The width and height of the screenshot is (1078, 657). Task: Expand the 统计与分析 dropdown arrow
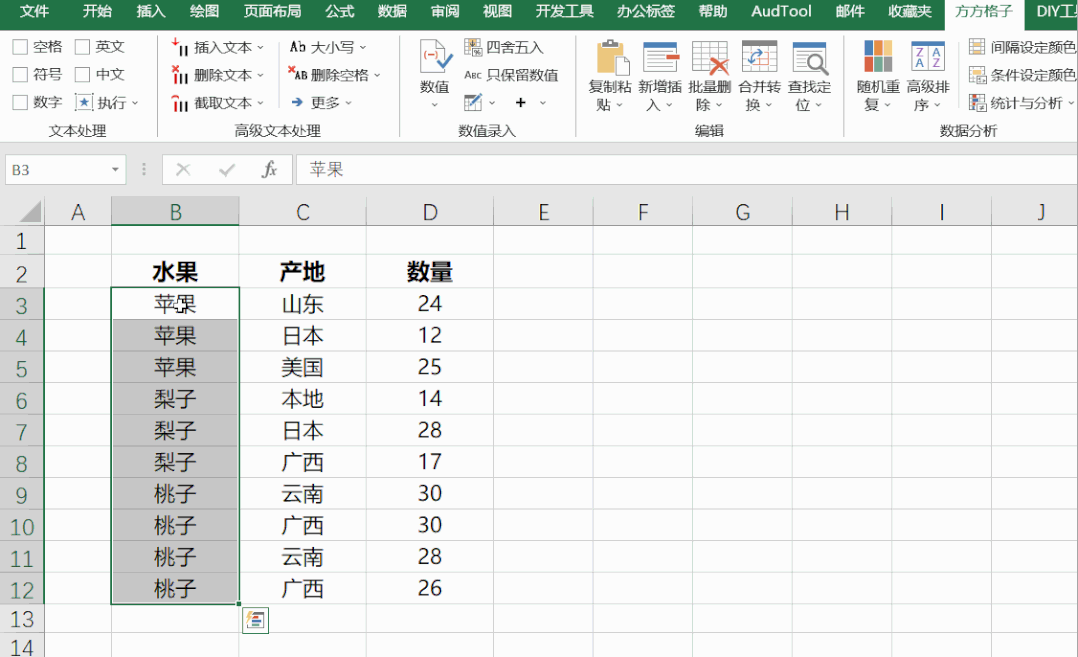tap(1070, 103)
